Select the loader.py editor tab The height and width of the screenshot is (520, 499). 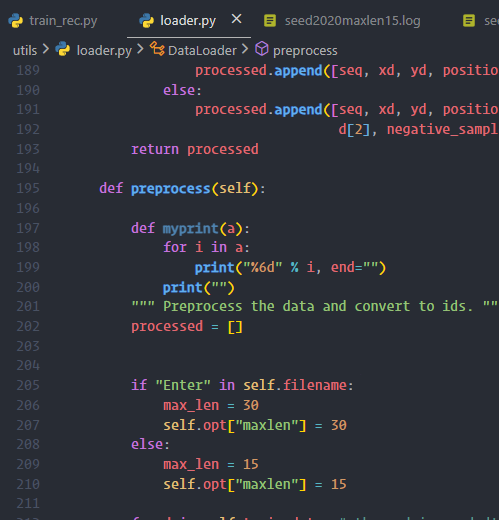coord(188,21)
